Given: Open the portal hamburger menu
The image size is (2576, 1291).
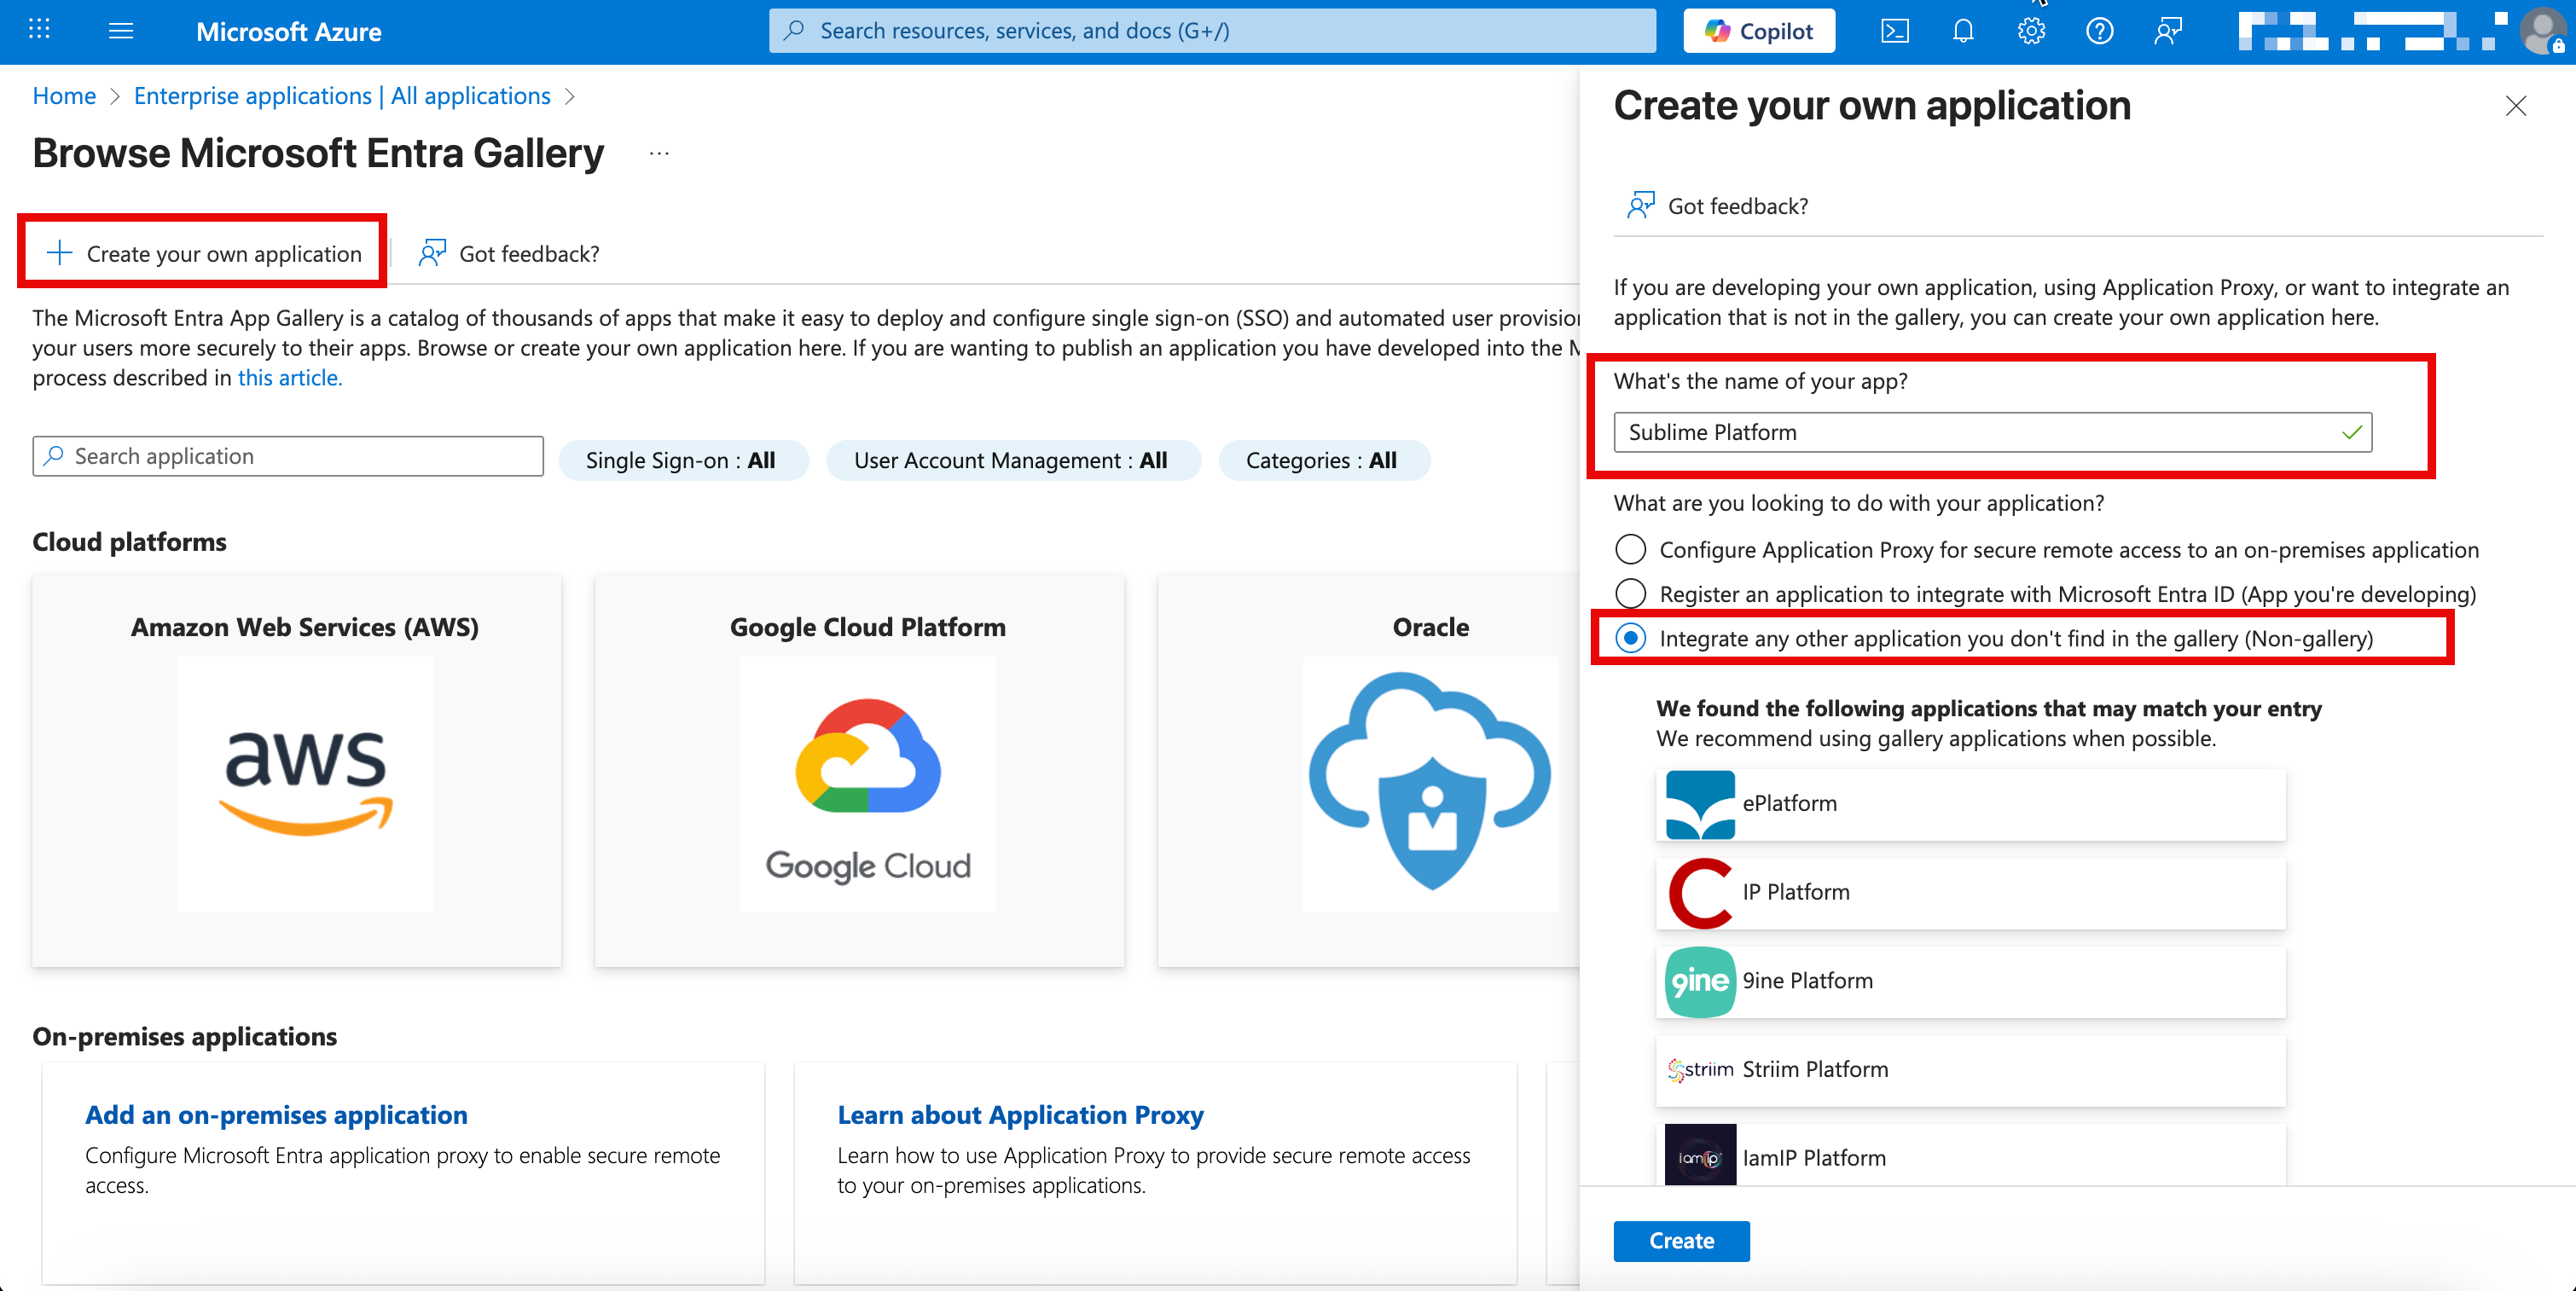Looking at the screenshot, I should tap(121, 31).
